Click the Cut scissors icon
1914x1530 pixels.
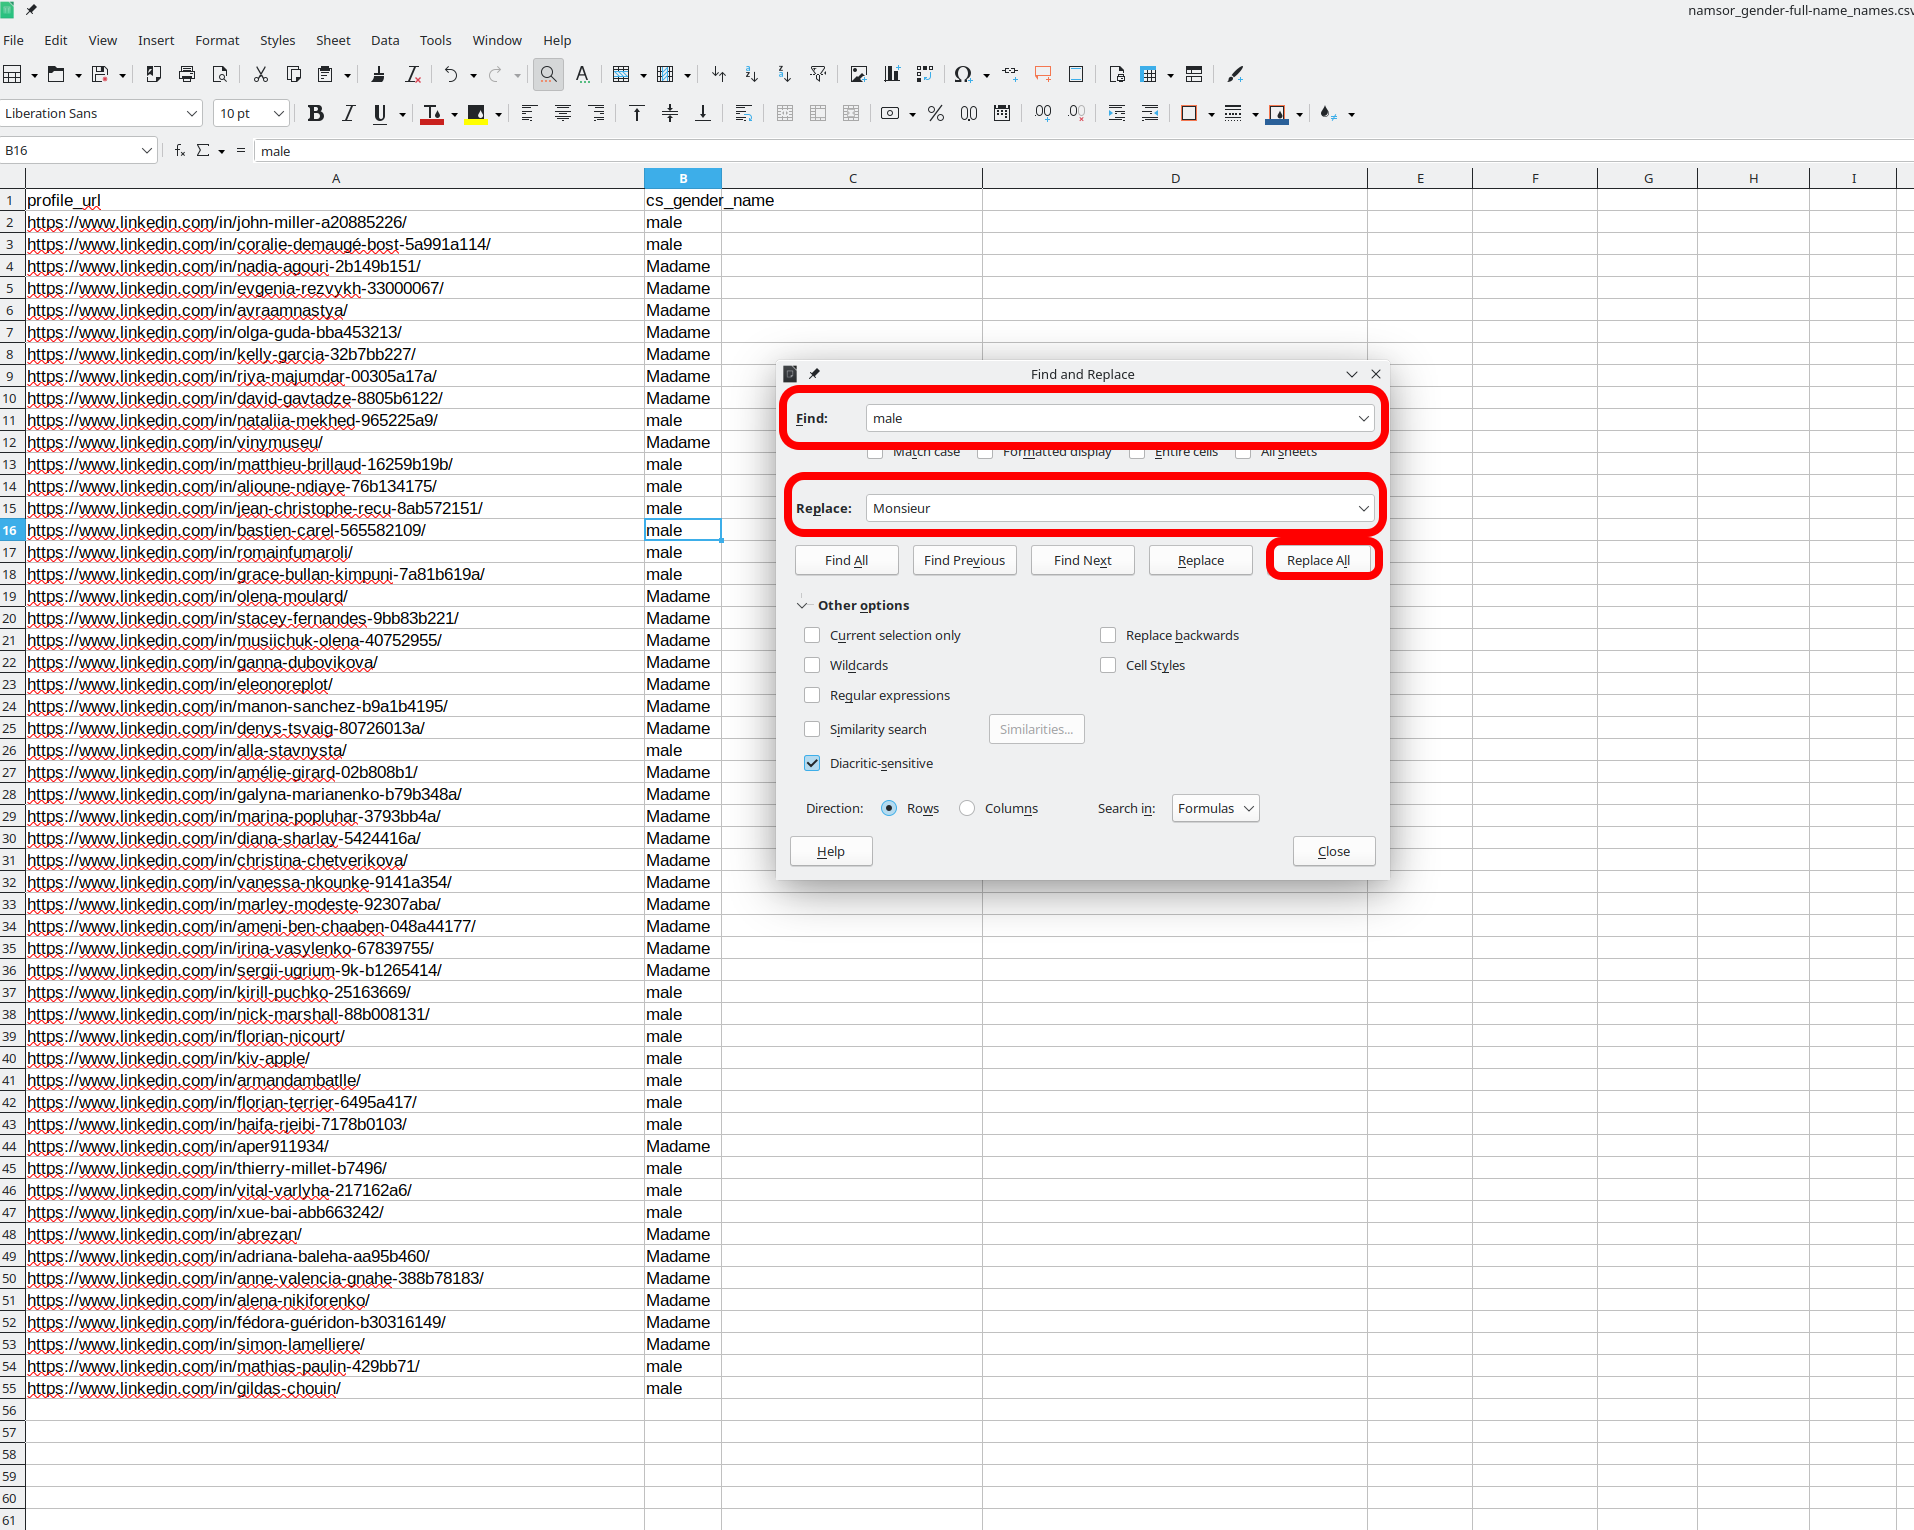(261, 74)
